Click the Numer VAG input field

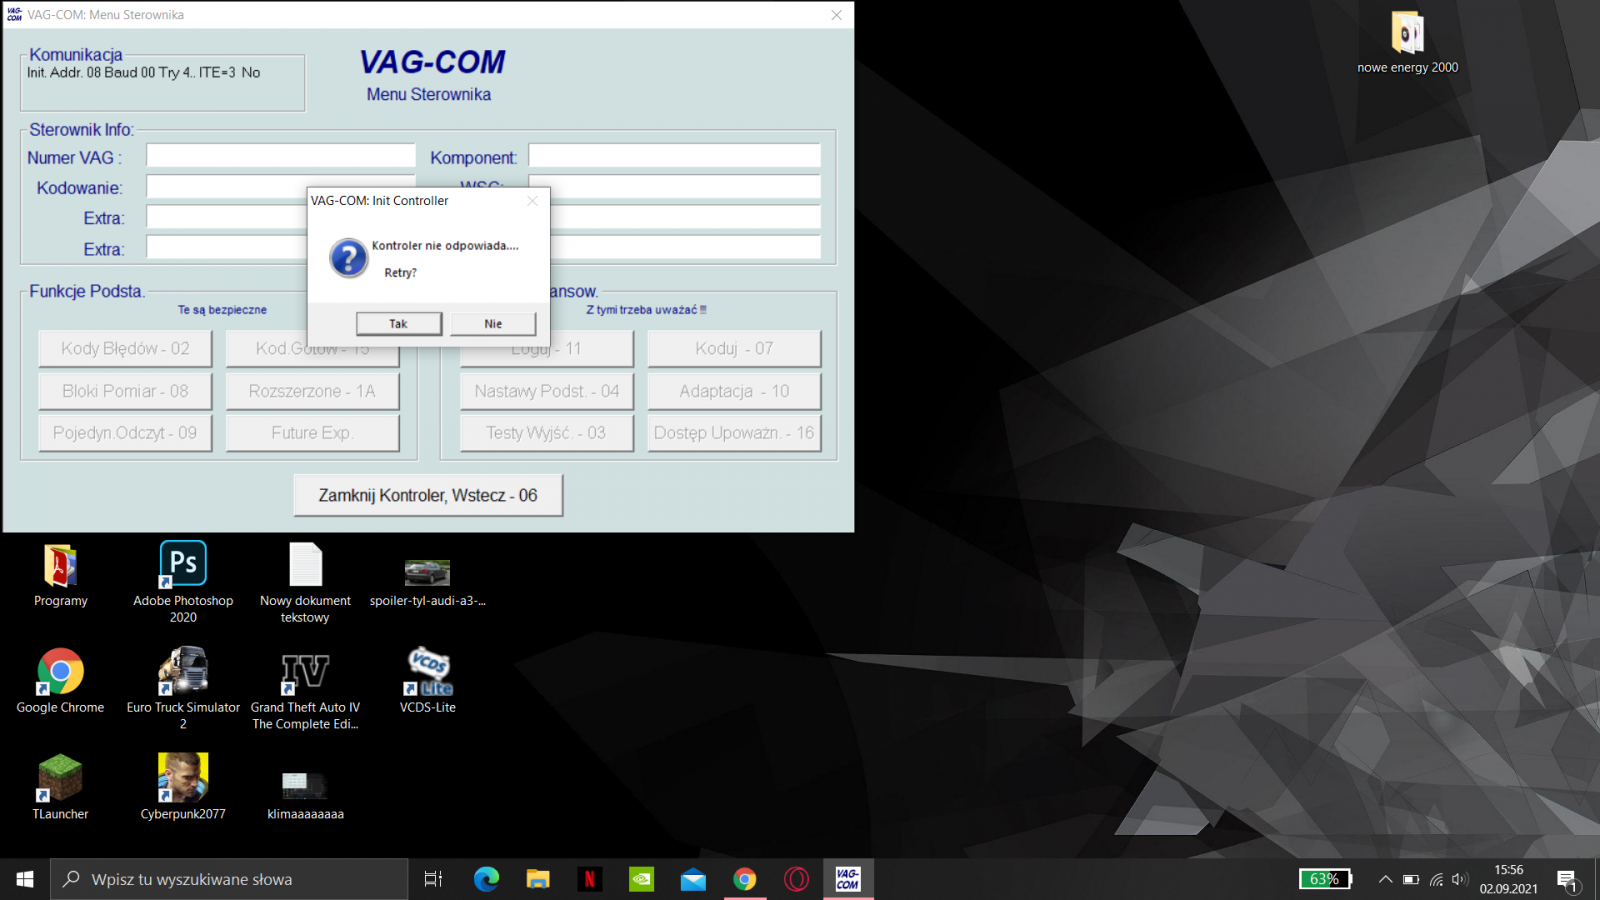[281, 156]
